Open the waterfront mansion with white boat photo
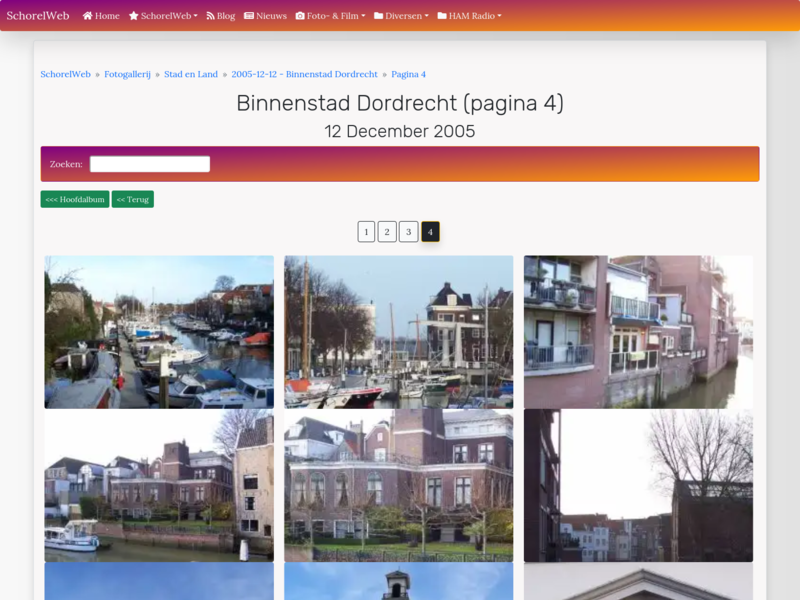800x600 pixels. coord(159,485)
